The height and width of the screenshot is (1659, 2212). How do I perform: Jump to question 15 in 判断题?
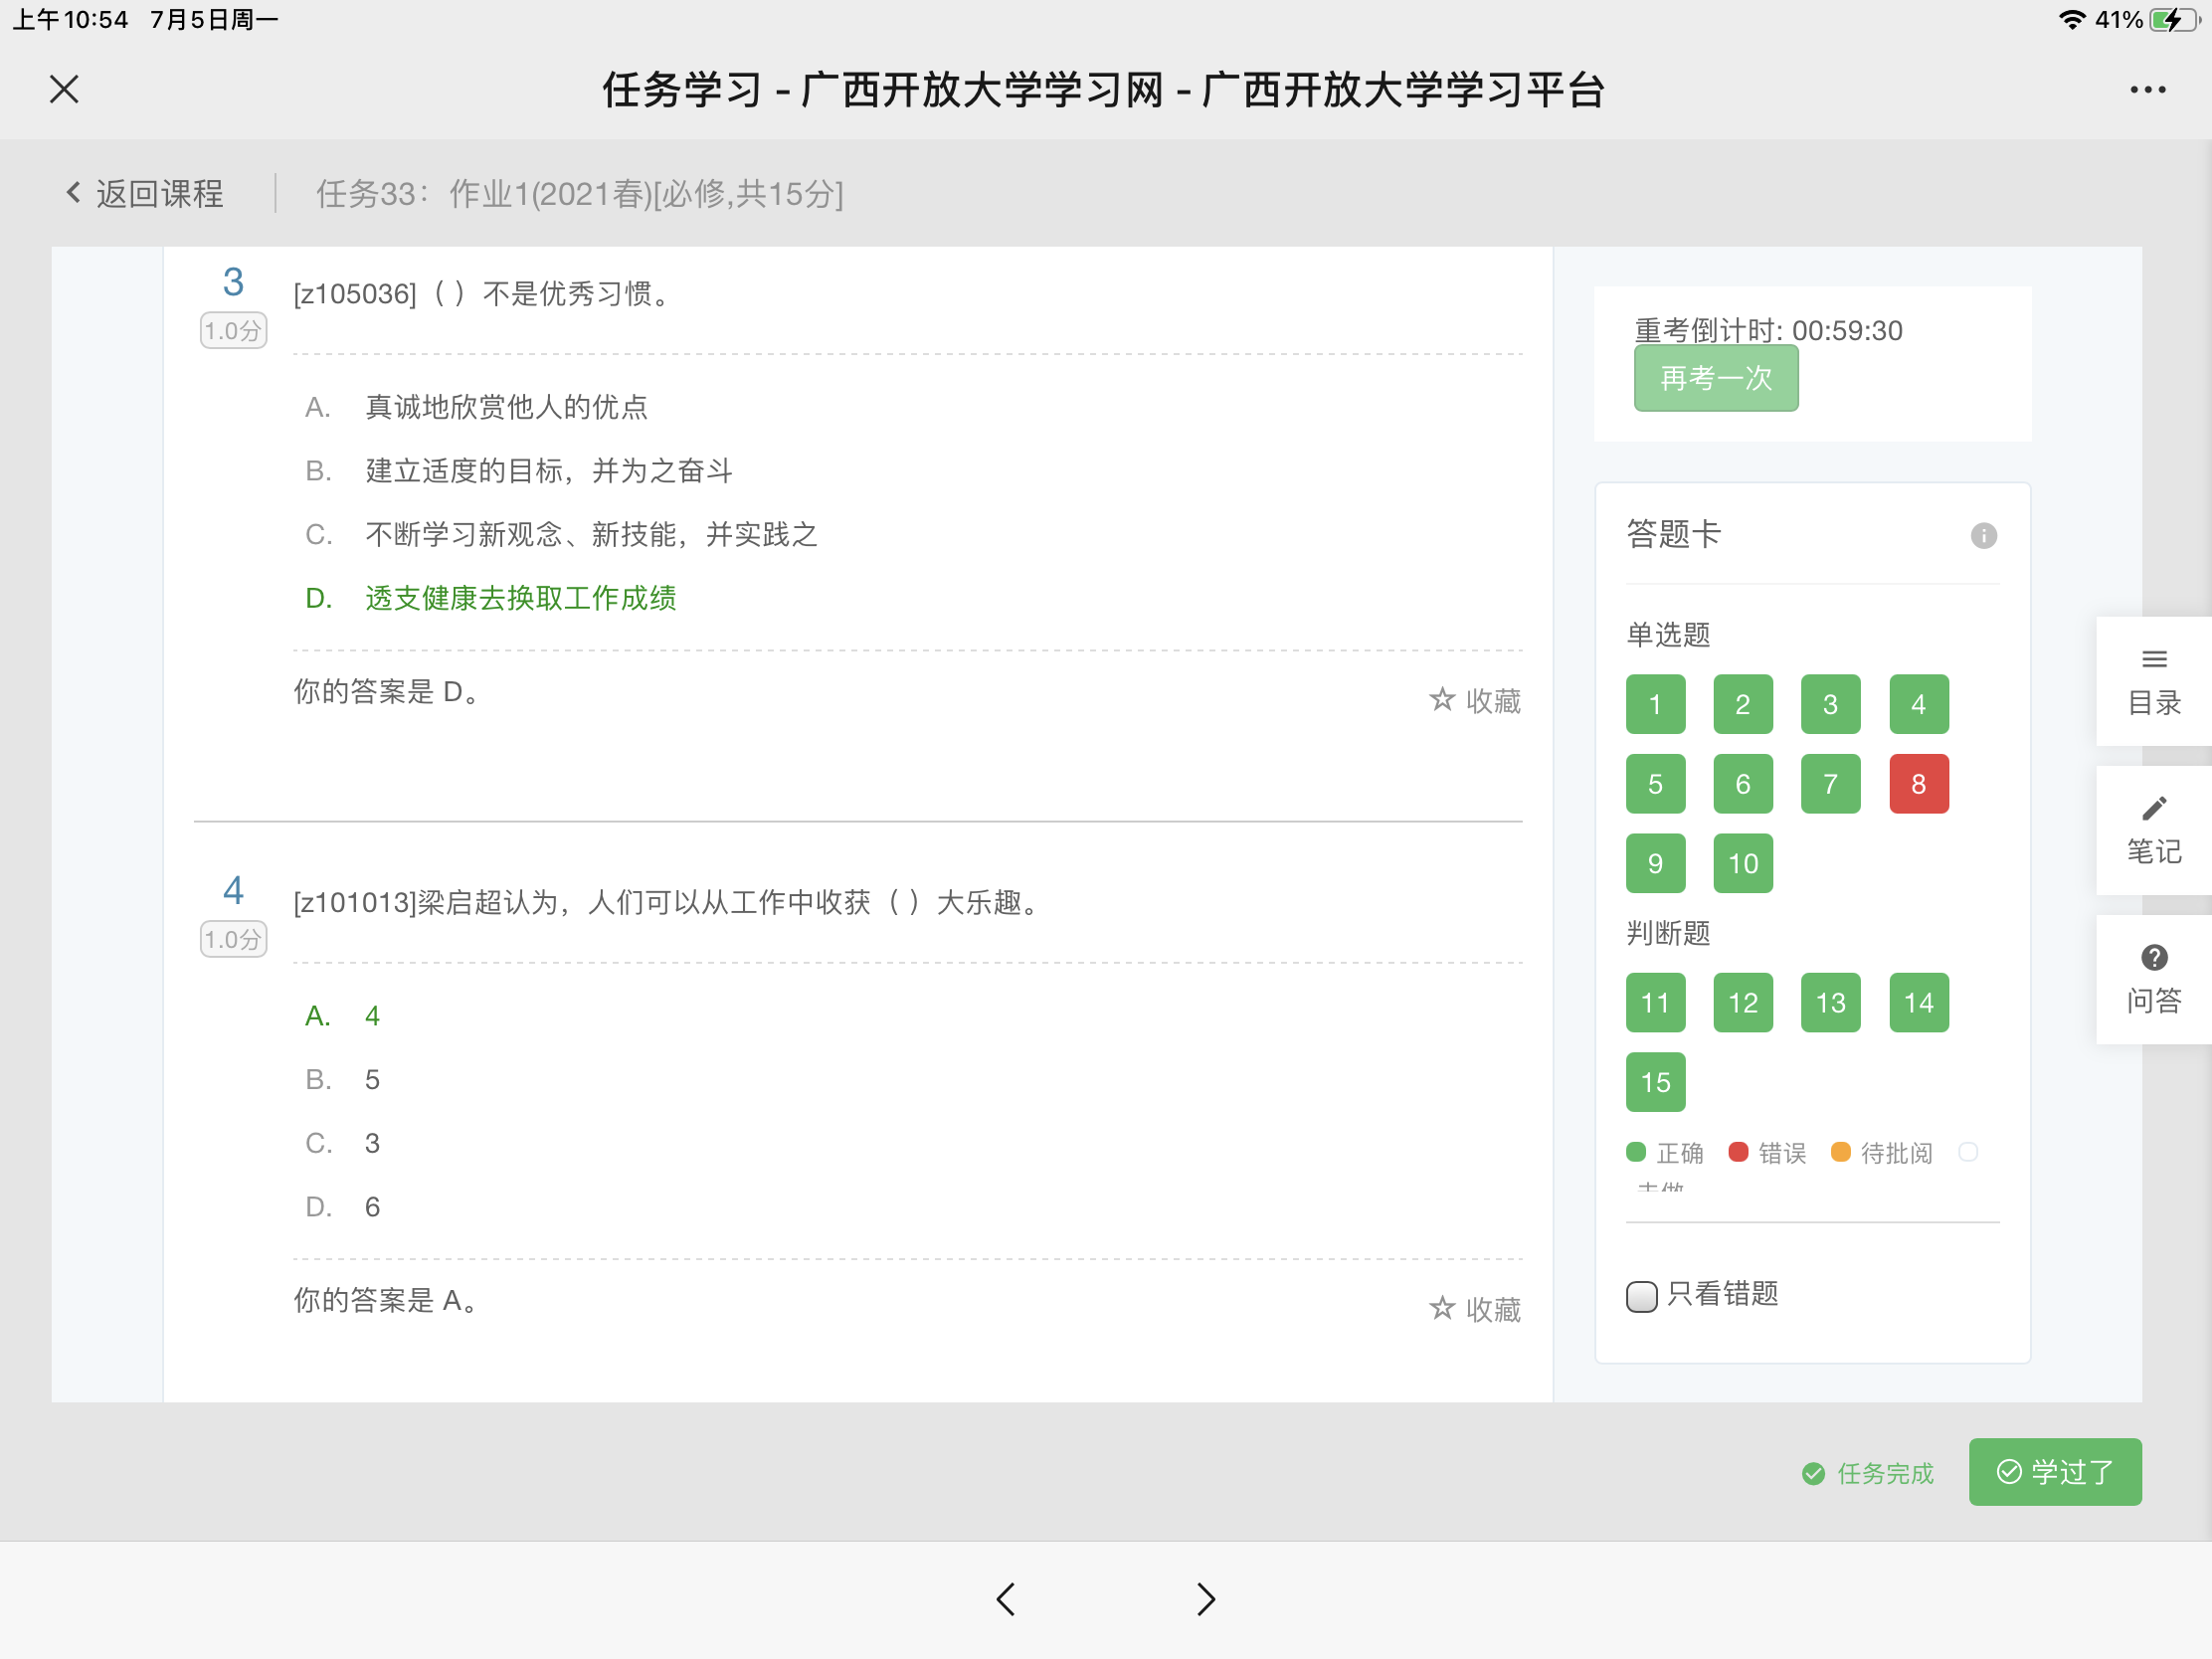[x=1655, y=1082]
